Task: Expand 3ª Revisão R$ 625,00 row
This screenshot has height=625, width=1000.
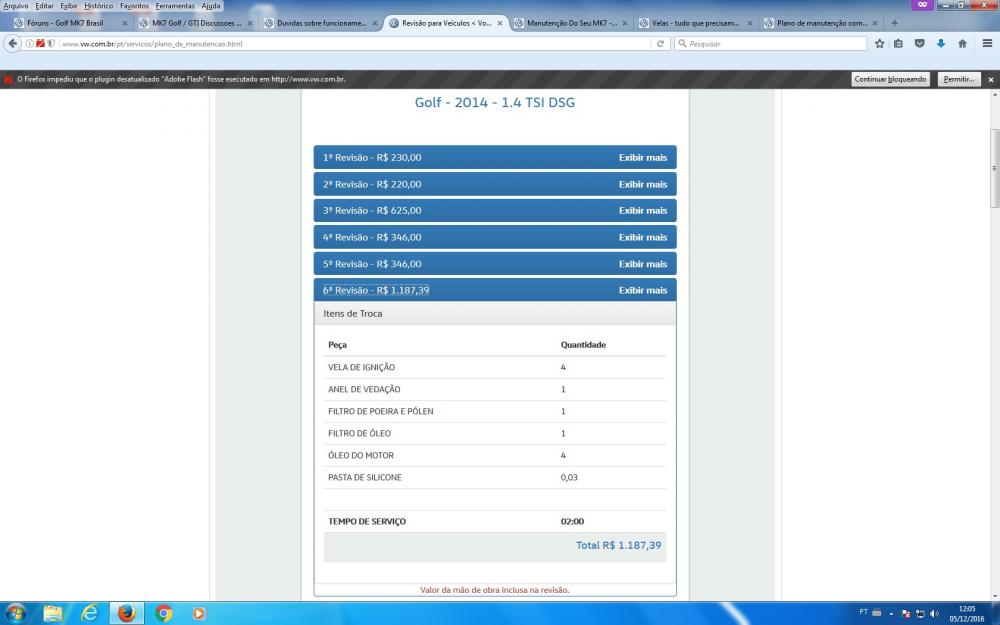Action: 494,211
